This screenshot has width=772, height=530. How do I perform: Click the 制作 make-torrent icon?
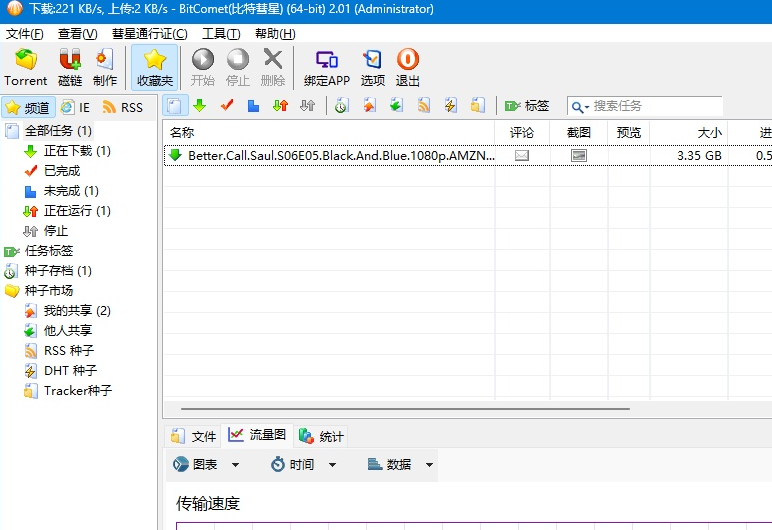(105, 67)
